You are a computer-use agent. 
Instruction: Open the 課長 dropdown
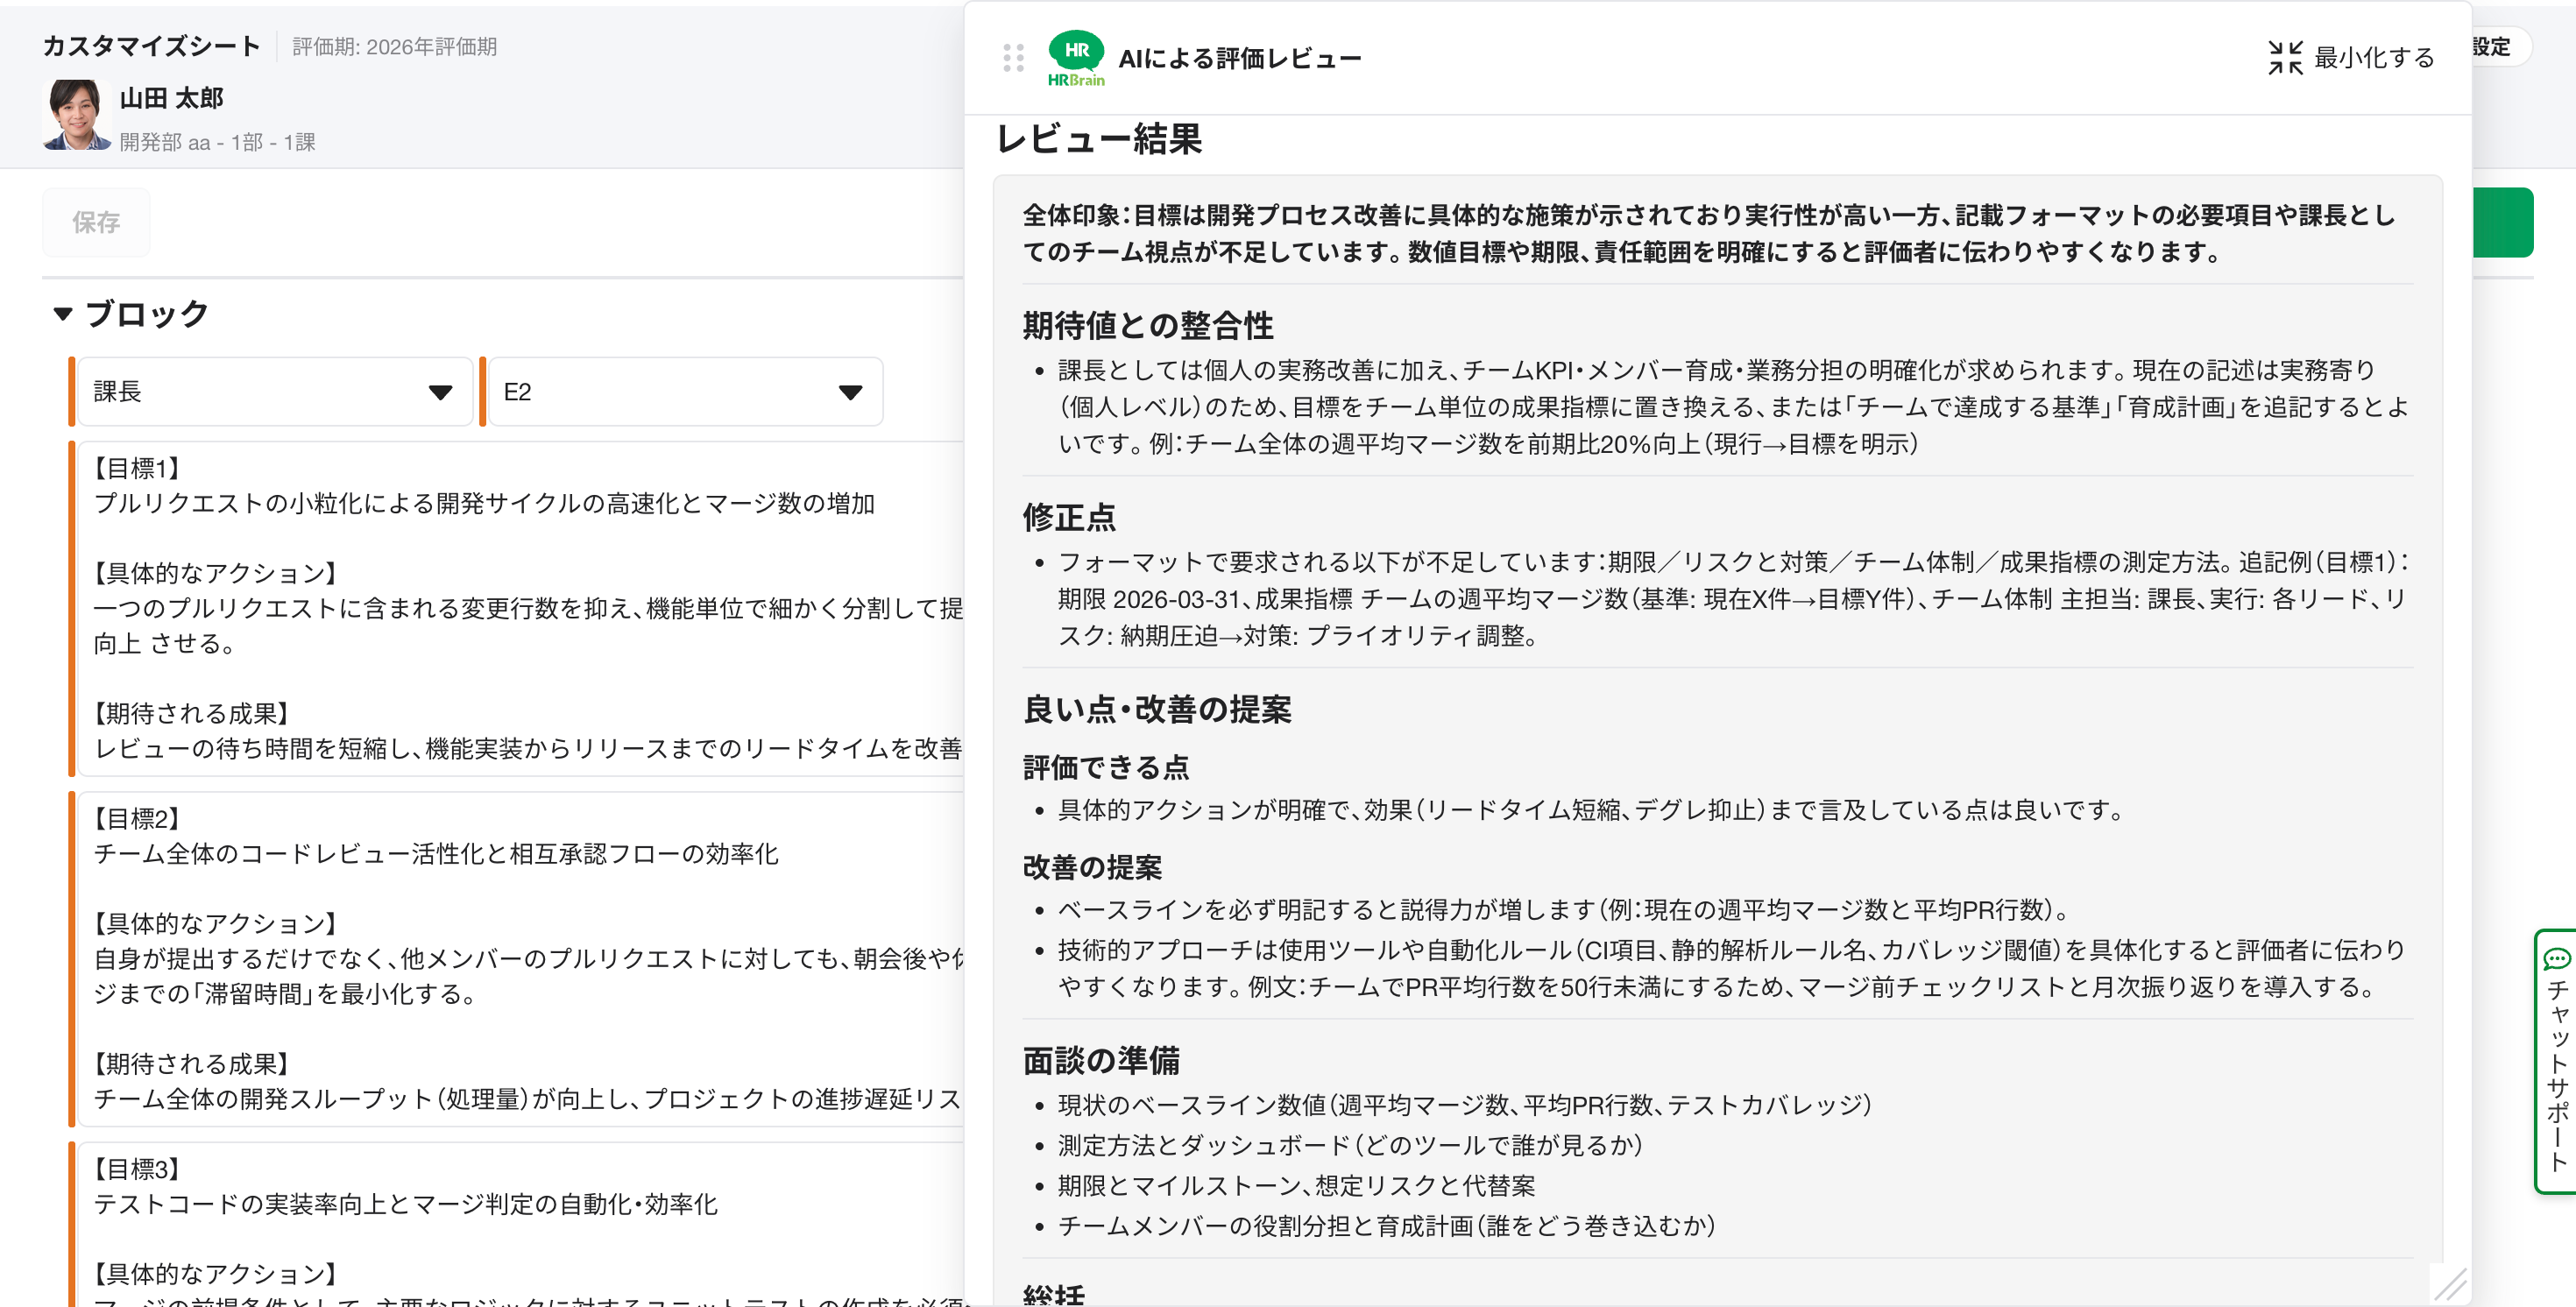click(x=274, y=392)
